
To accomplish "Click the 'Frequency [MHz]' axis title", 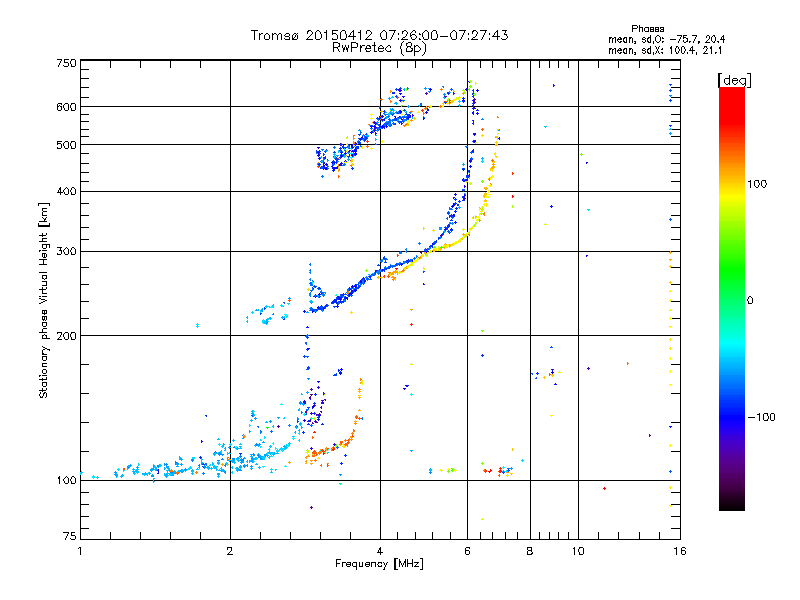I will (x=379, y=564).
